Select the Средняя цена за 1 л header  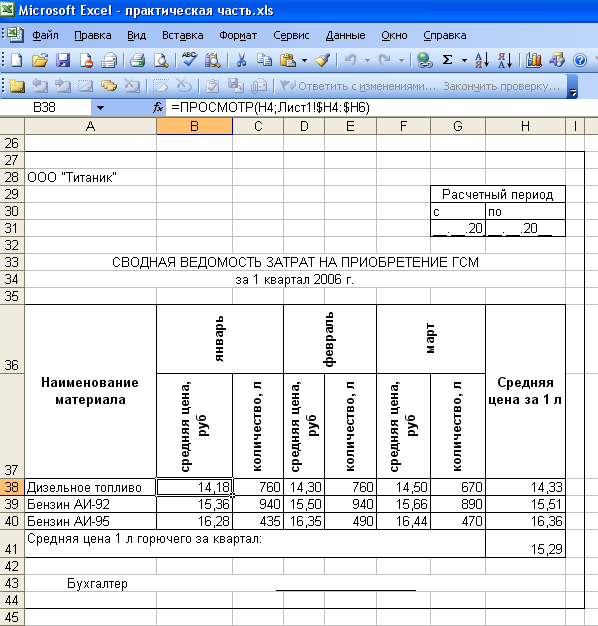point(525,391)
